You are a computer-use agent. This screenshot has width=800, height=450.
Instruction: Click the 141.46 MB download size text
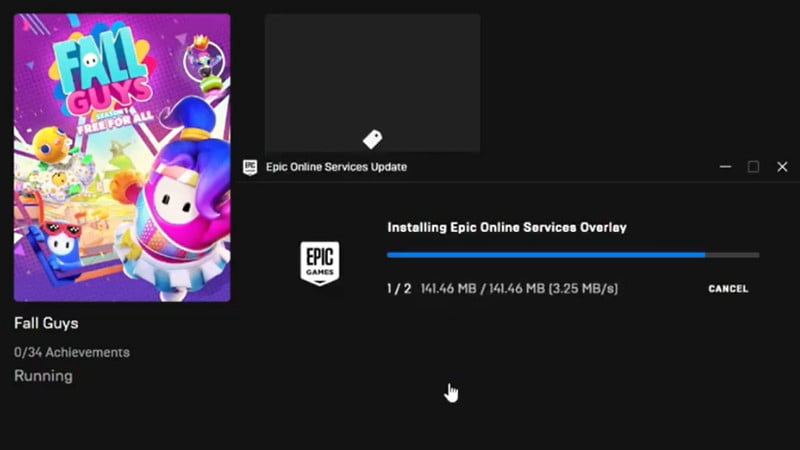[519, 289]
